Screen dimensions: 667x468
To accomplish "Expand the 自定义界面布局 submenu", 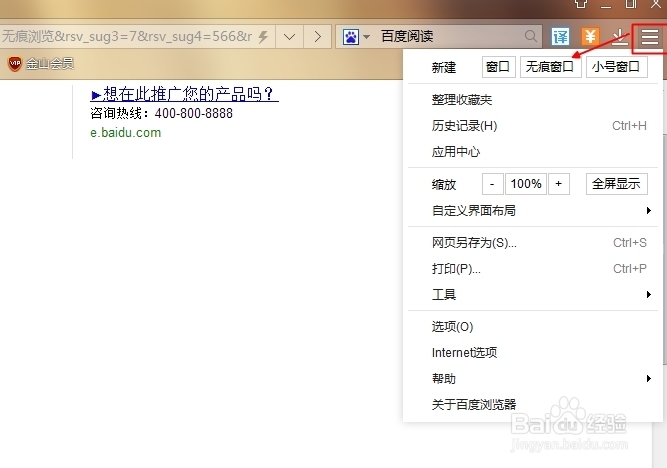I will (533, 211).
